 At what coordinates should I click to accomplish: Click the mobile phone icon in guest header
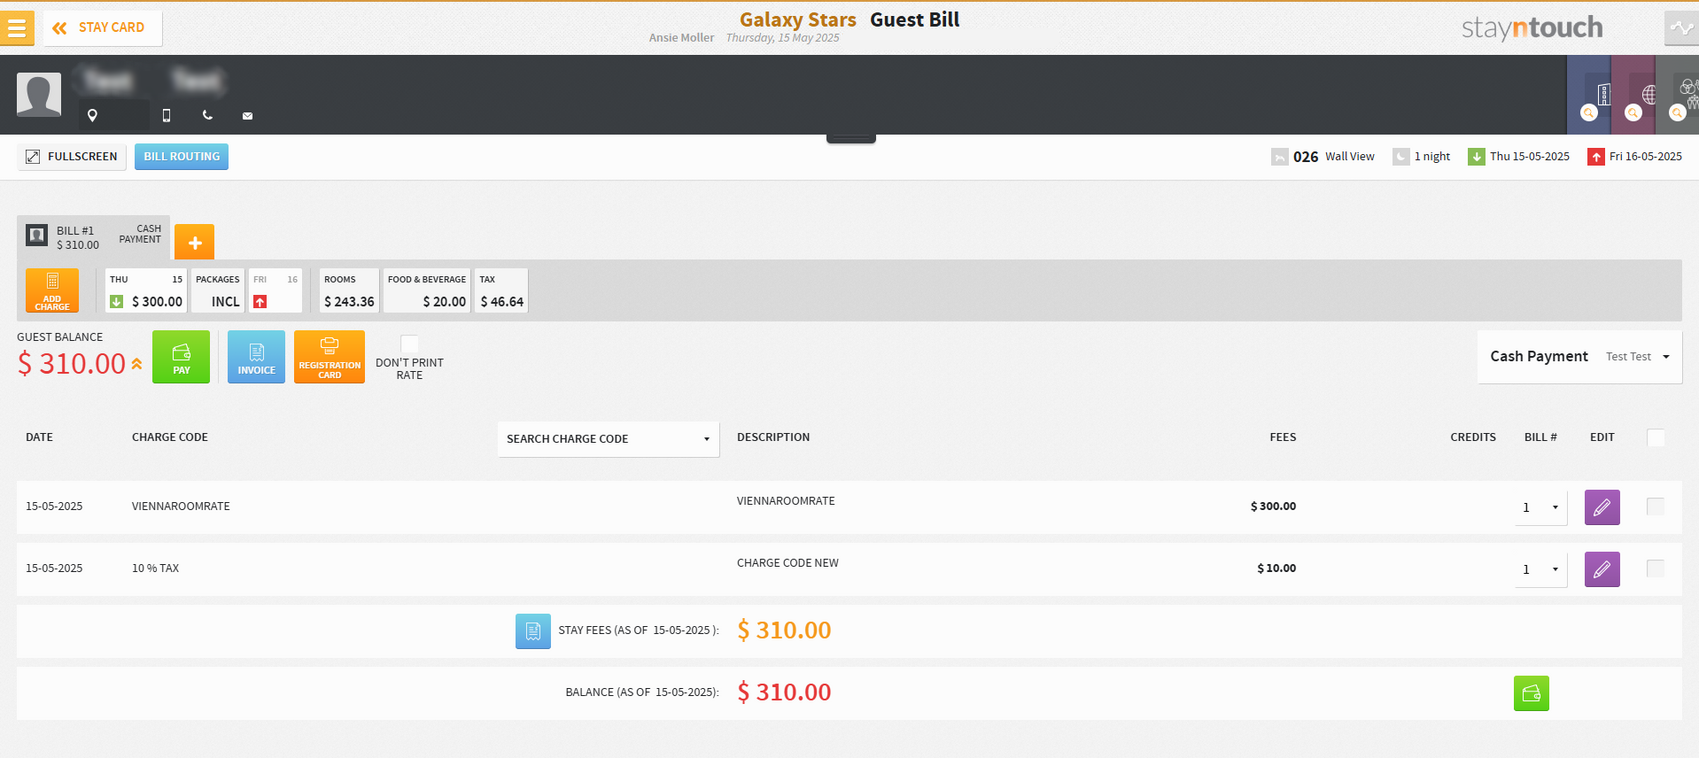point(166,115)
